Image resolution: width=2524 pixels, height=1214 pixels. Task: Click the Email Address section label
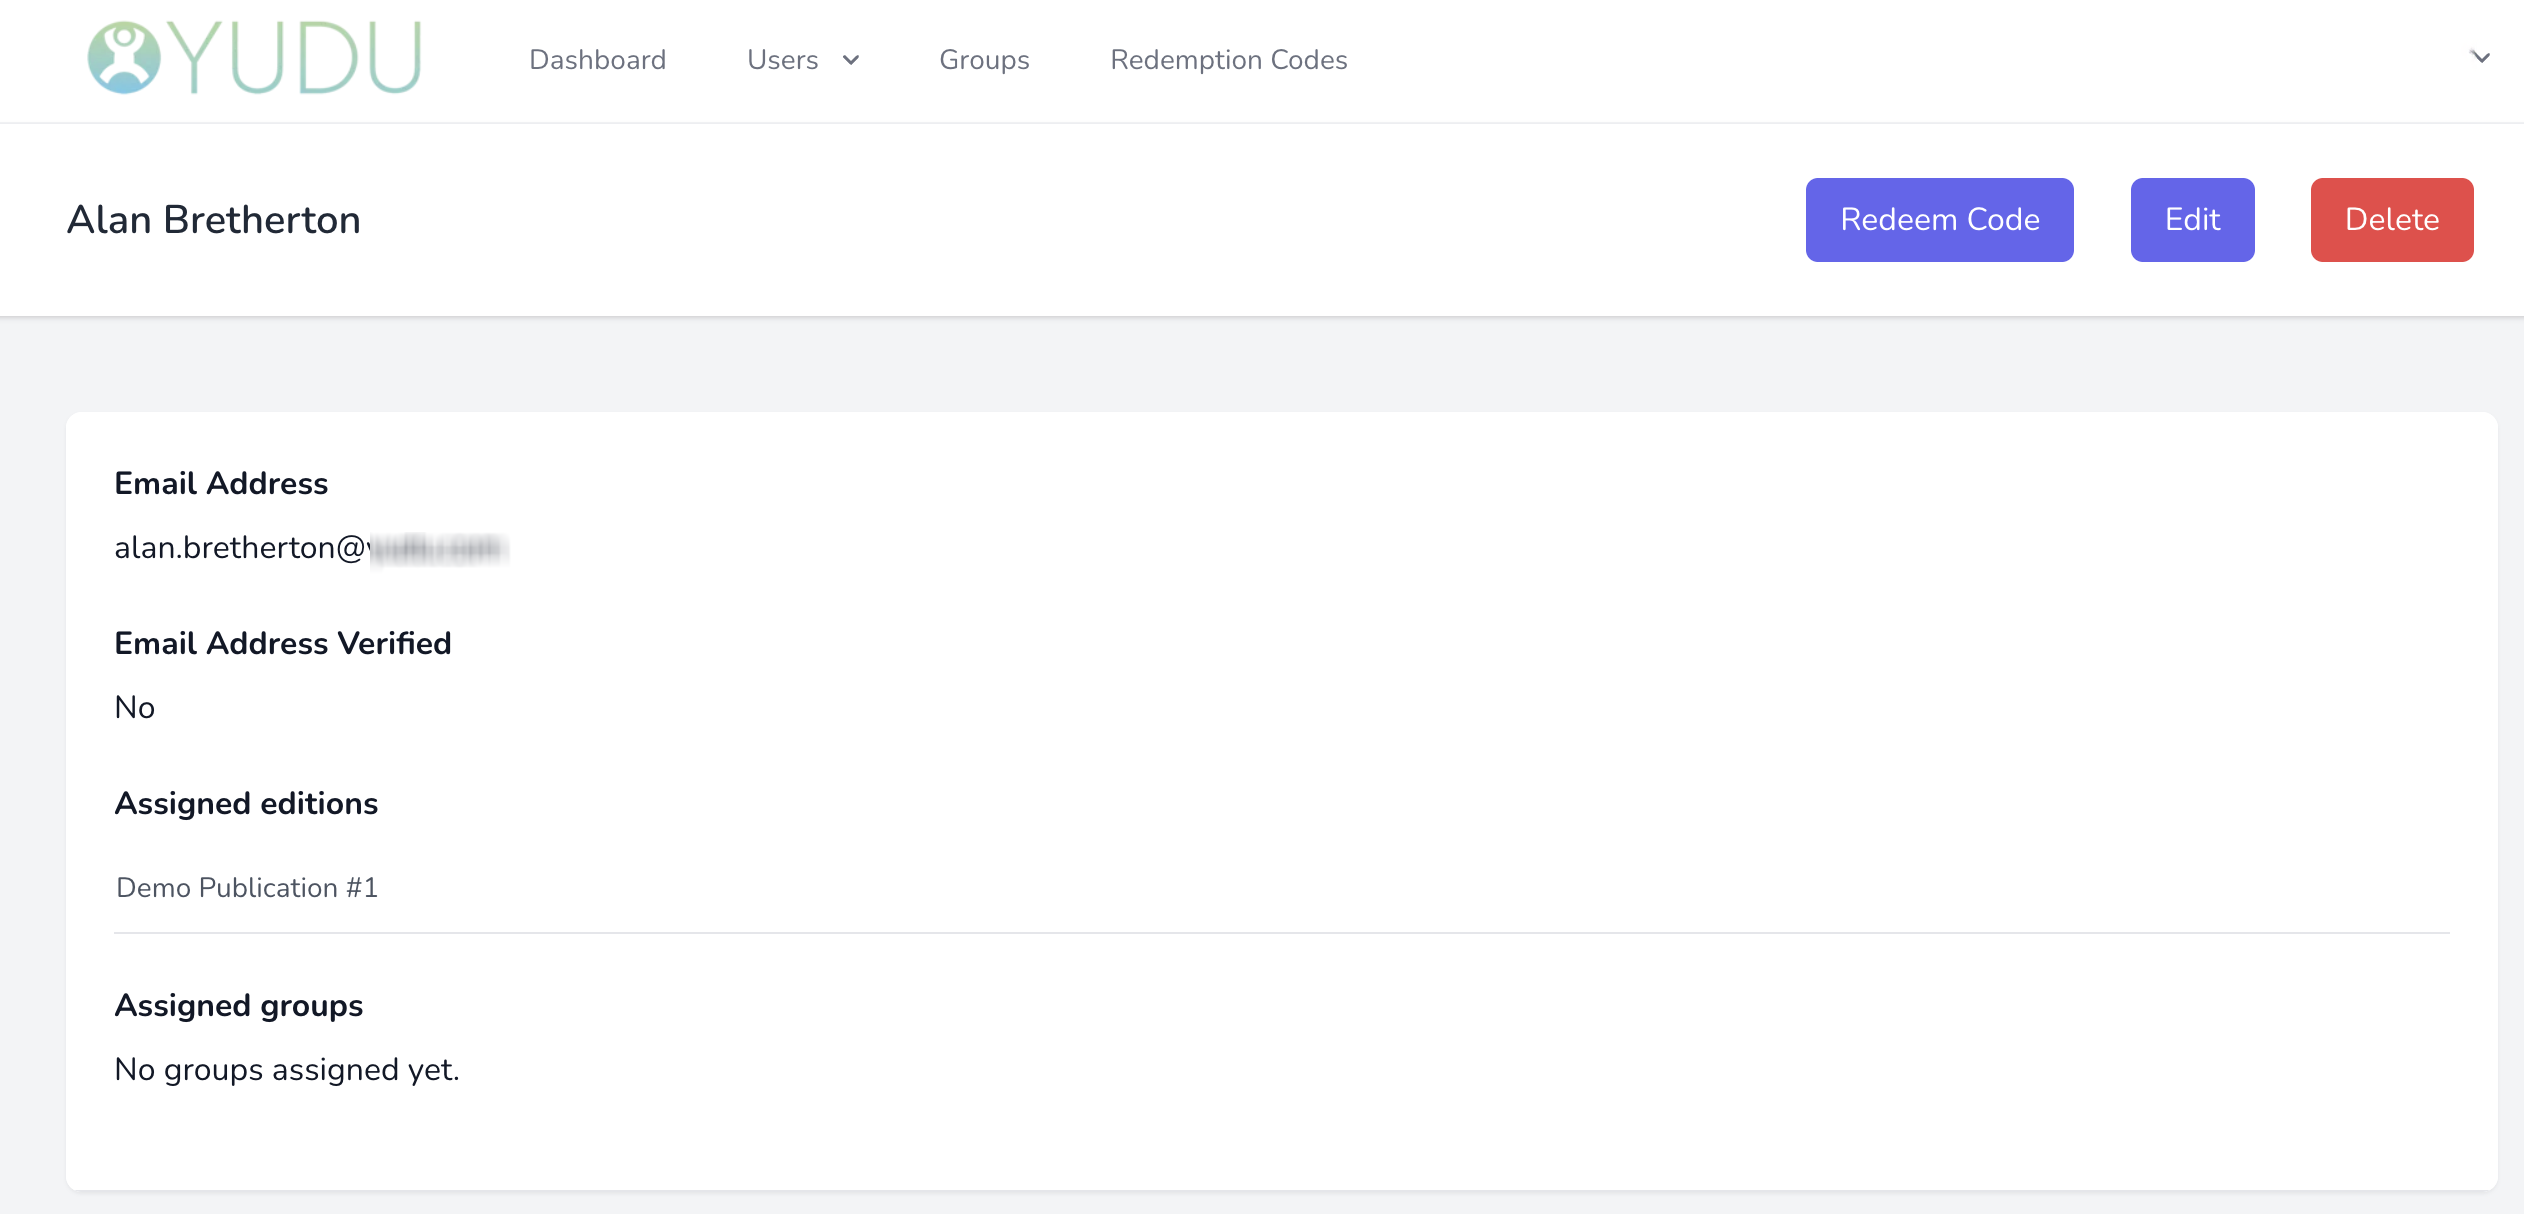click(221, 483)
